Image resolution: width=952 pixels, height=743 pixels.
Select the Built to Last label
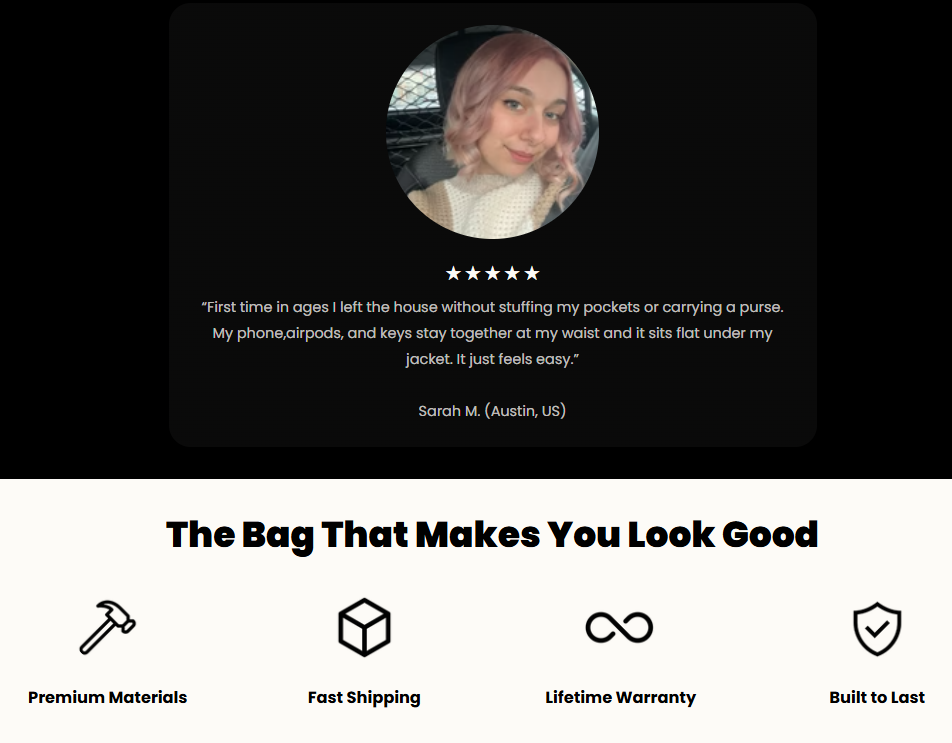877,697
